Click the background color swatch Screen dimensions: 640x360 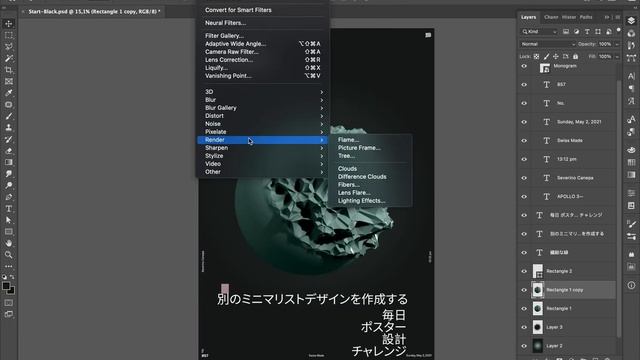(11, 291)
